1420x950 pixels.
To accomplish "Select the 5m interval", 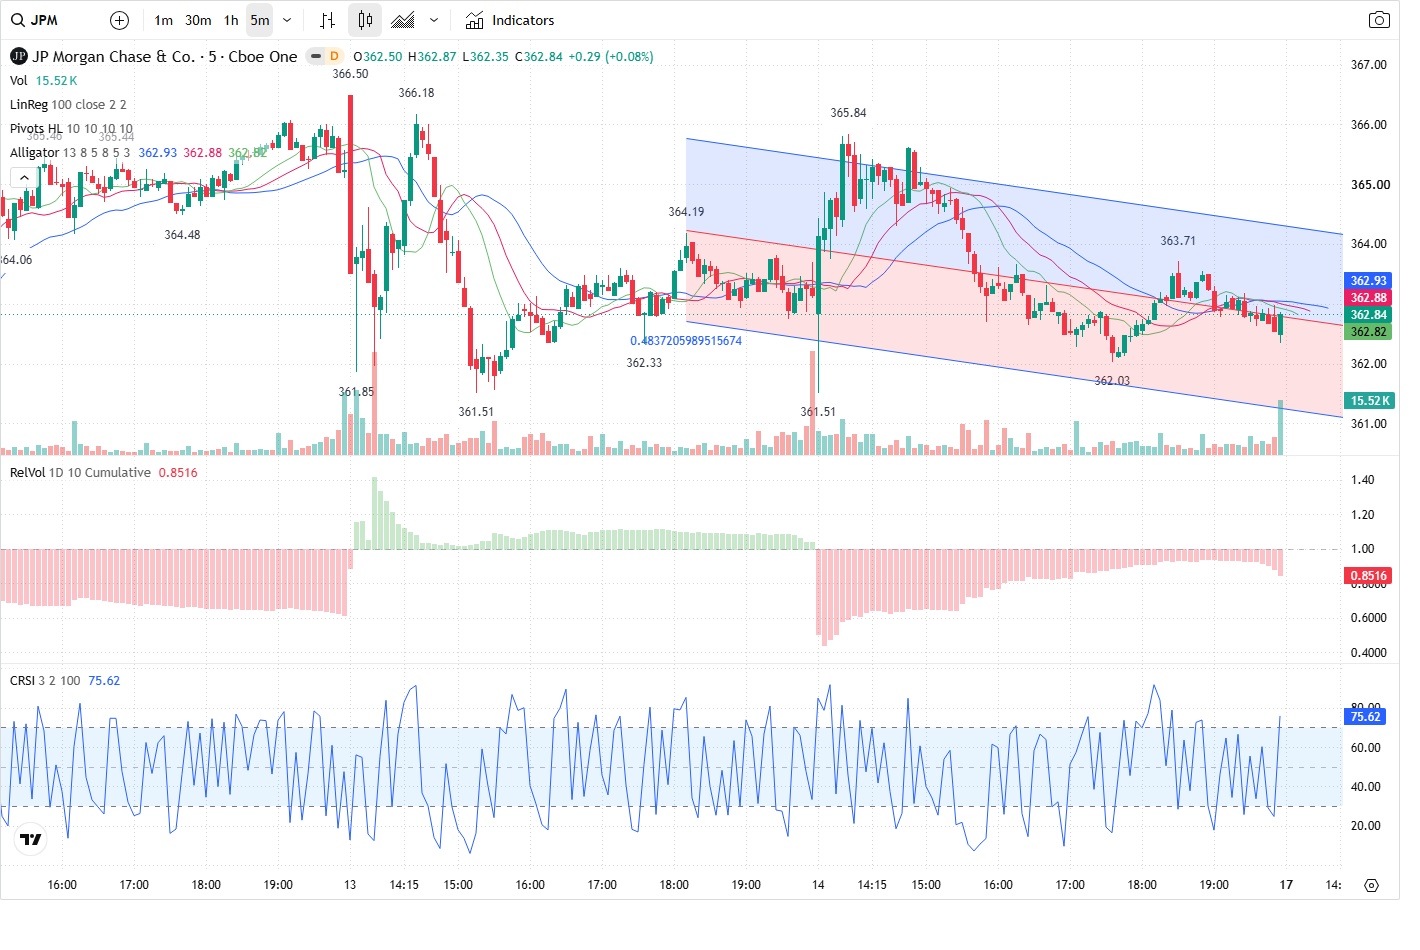I will (x=260, y=20).
